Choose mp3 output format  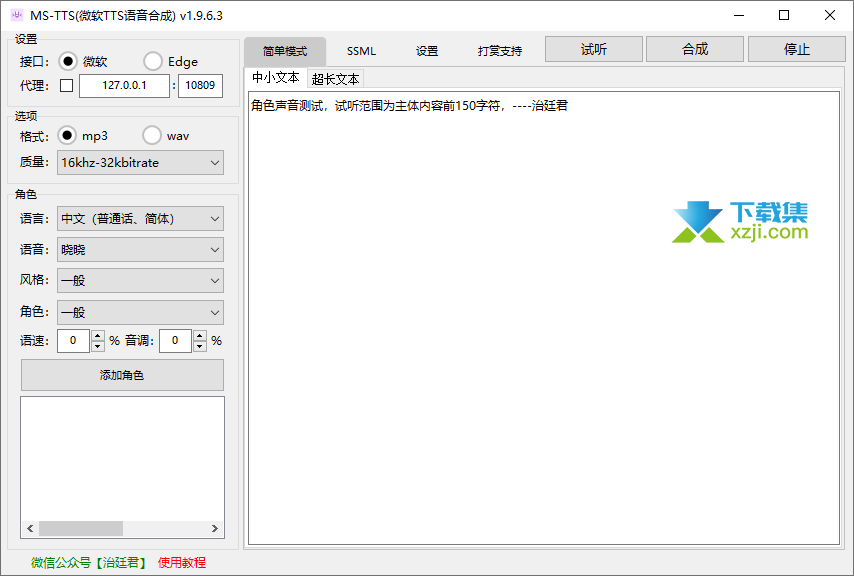click(x=67, y=136)
